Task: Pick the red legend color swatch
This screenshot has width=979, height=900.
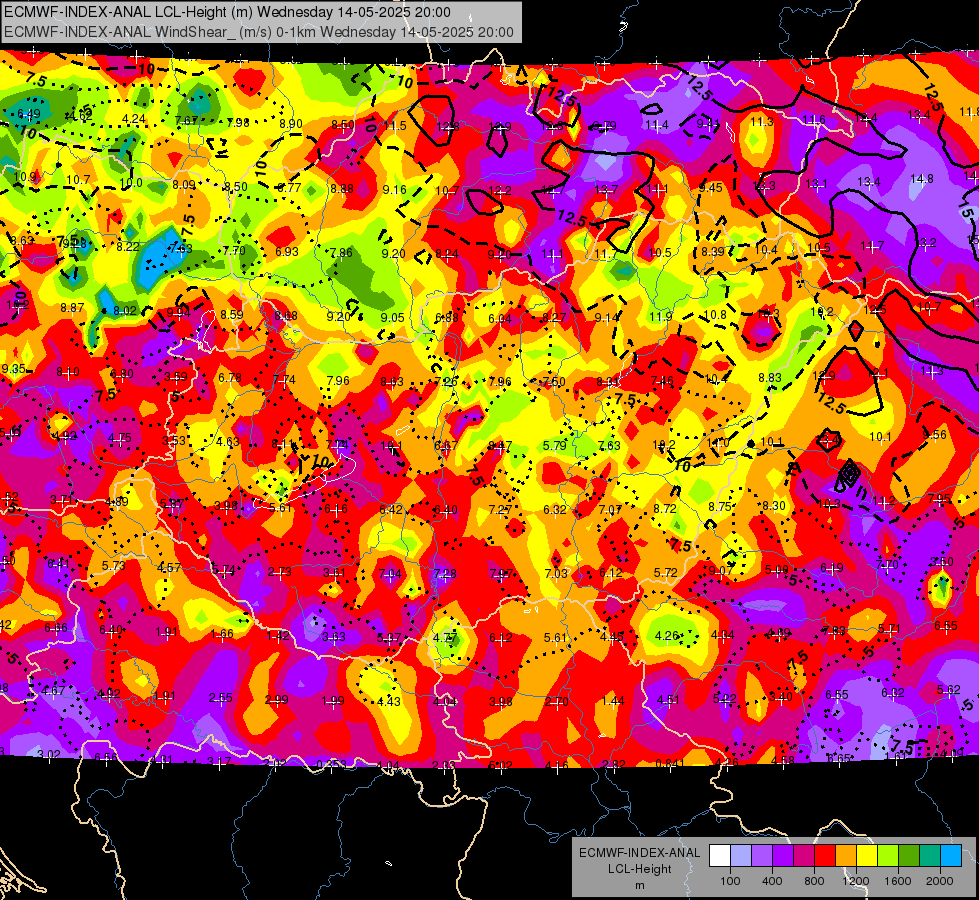Action: [x=825, y=856]
